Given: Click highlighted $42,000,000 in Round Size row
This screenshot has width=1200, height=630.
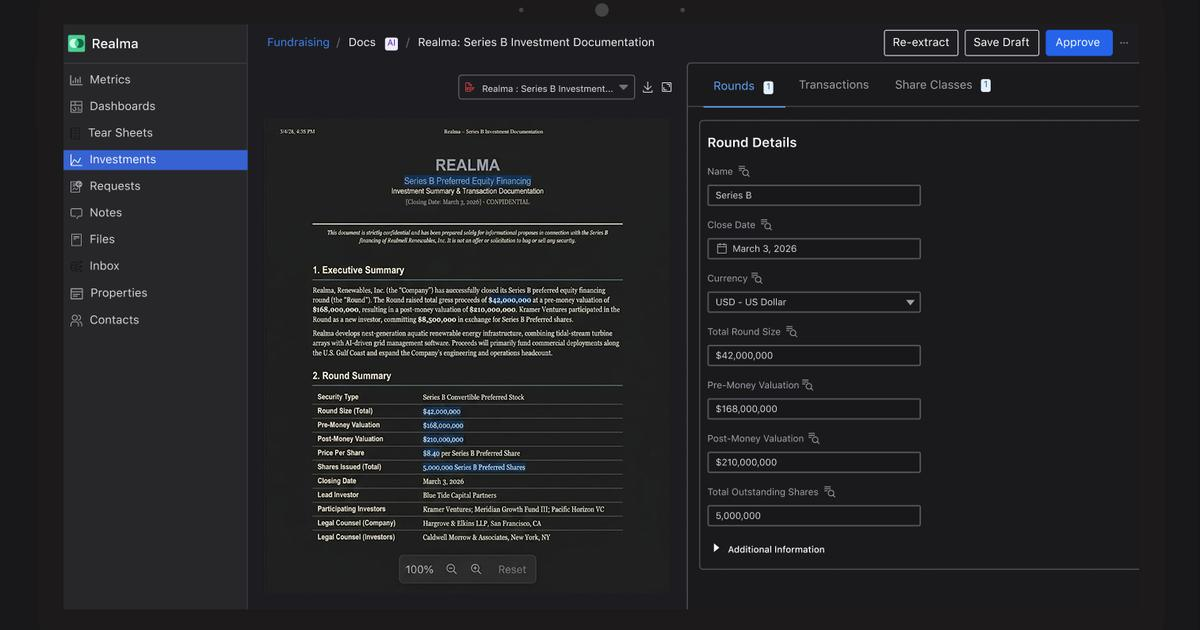Looking at the screenshot, I should (441, 411).
